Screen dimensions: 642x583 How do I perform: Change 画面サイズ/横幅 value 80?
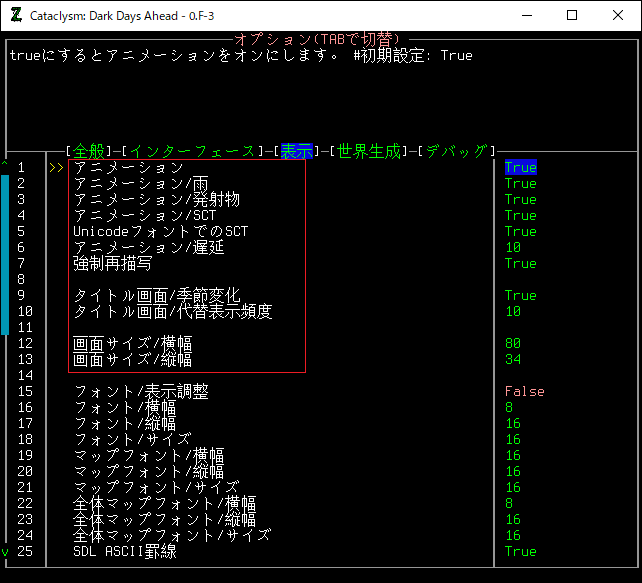tap(512, 344)
